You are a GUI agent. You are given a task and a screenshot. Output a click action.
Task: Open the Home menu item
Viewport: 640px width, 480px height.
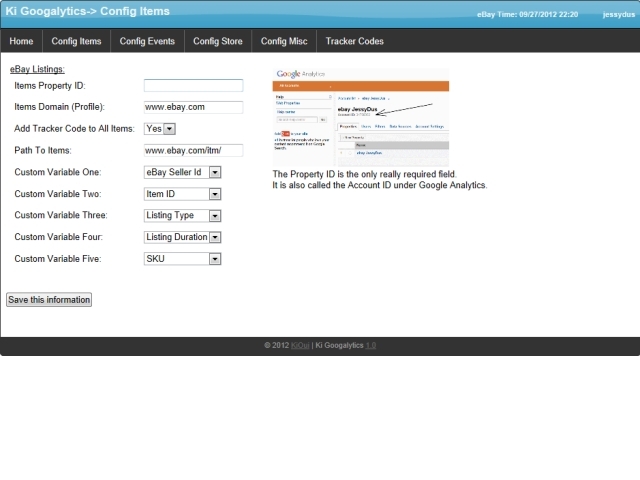pos(21,41)
